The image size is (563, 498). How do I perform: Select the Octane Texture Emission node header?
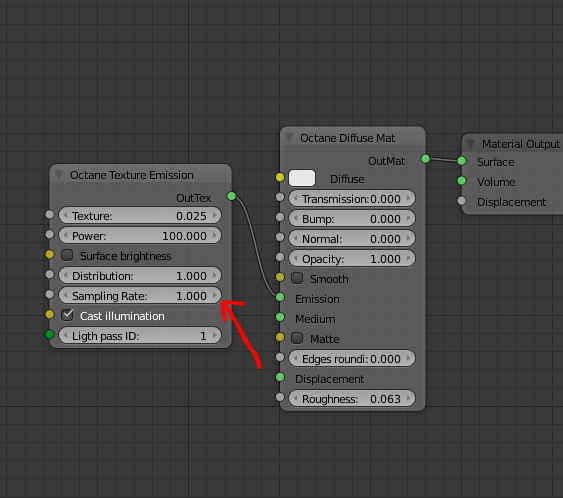pos(140,175)
